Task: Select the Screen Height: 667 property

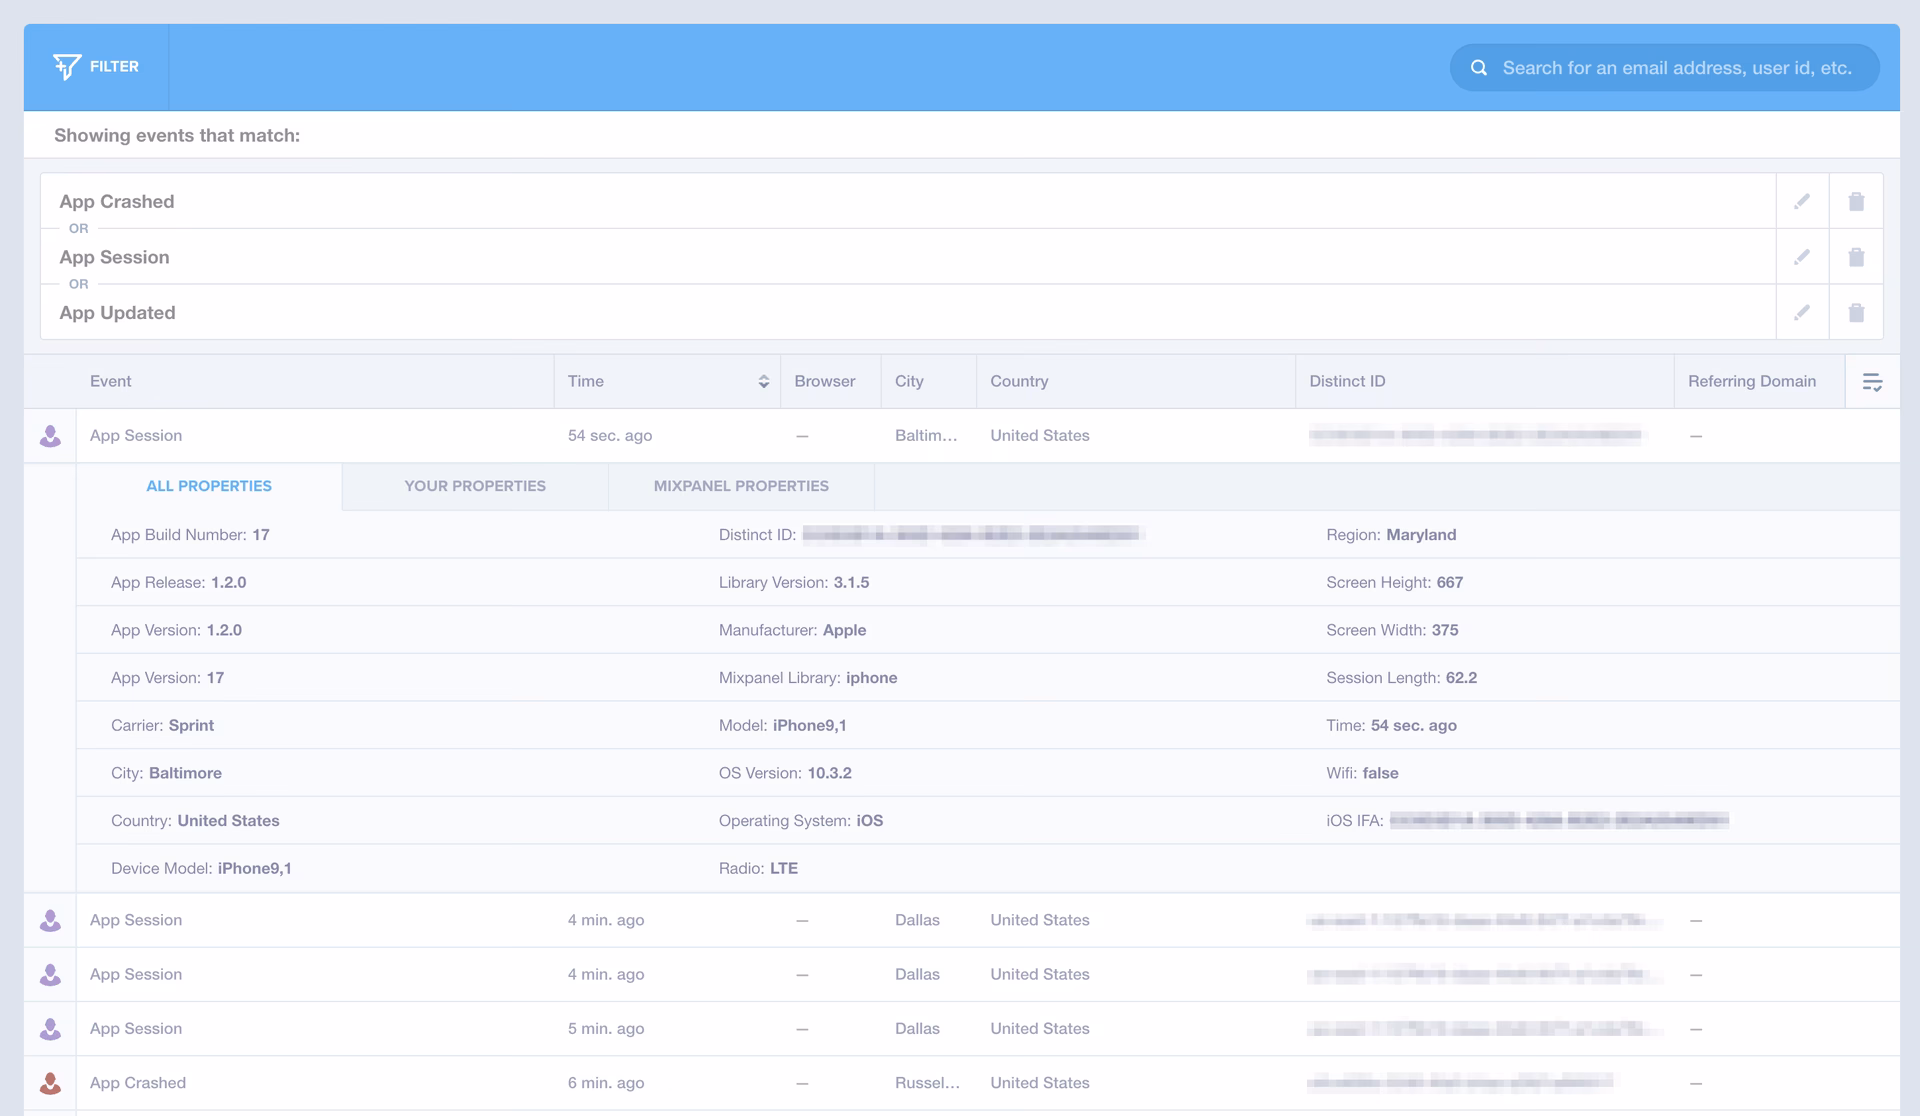Action: [1394, 583]
